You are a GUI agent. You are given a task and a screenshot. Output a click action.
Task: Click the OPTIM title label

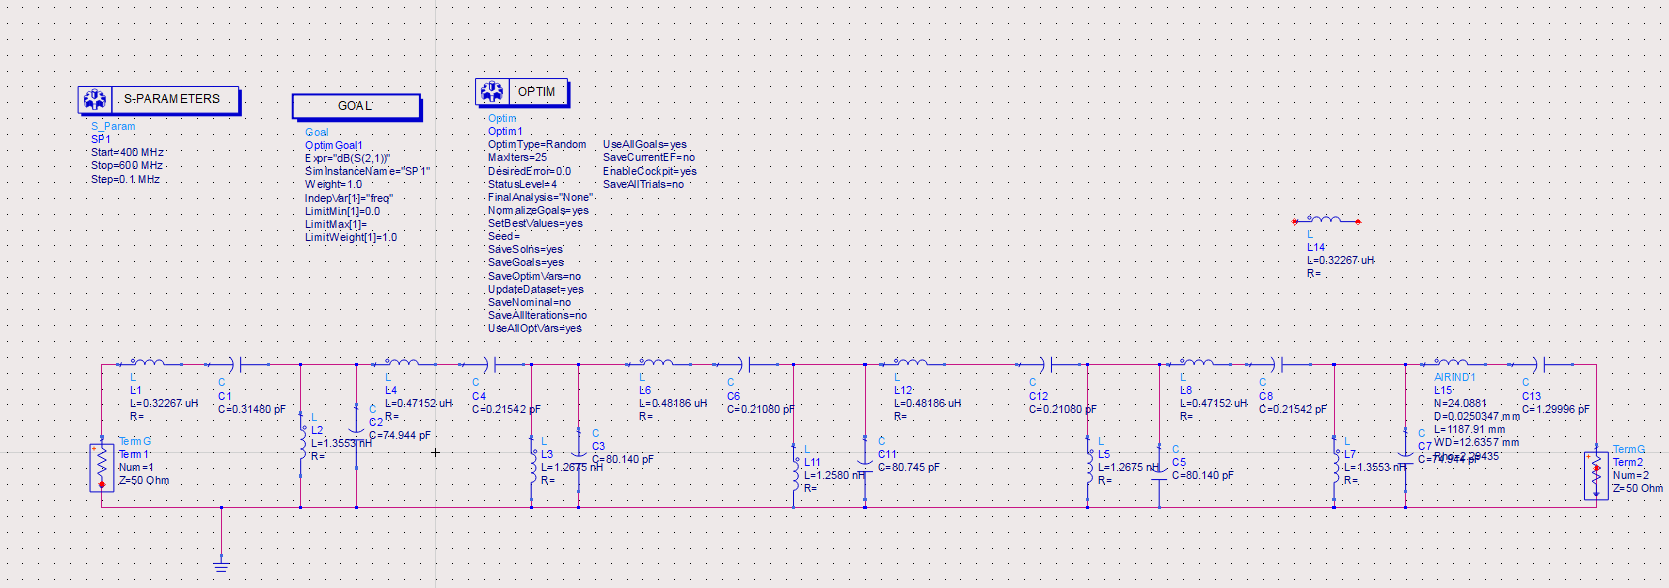coord(536,92)
